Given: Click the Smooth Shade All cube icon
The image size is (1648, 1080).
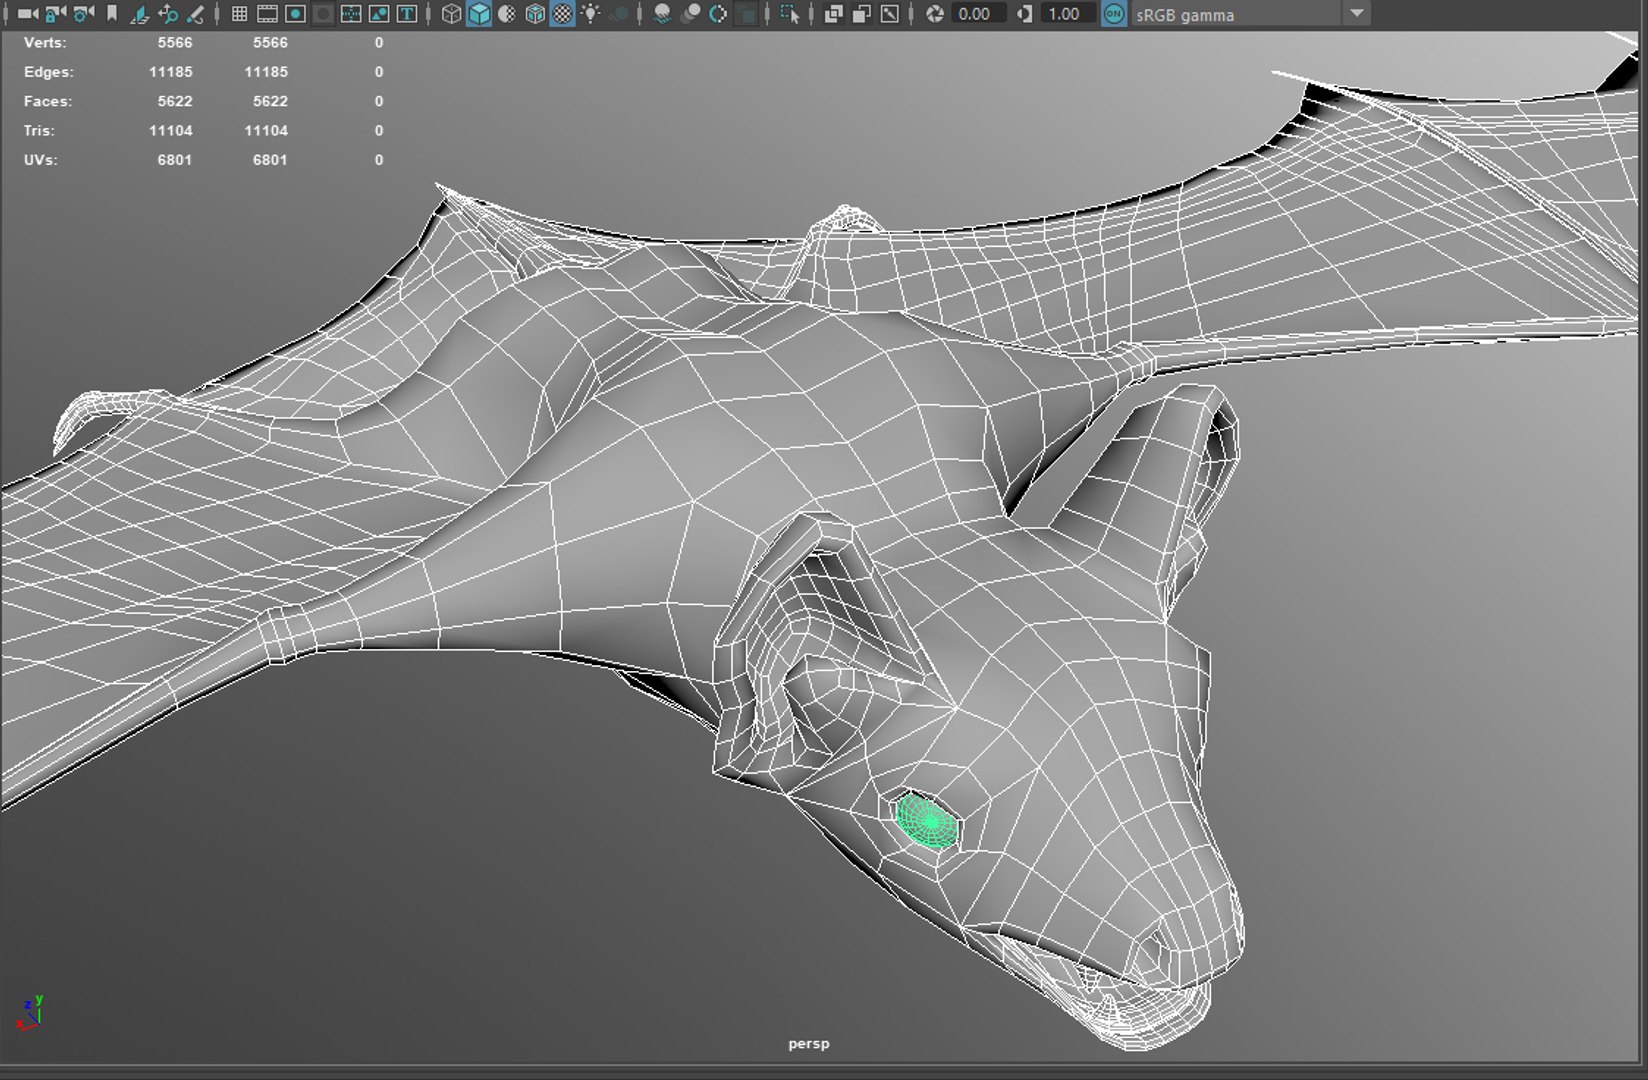Looking at the screenshot, I should tap(479, 14).
